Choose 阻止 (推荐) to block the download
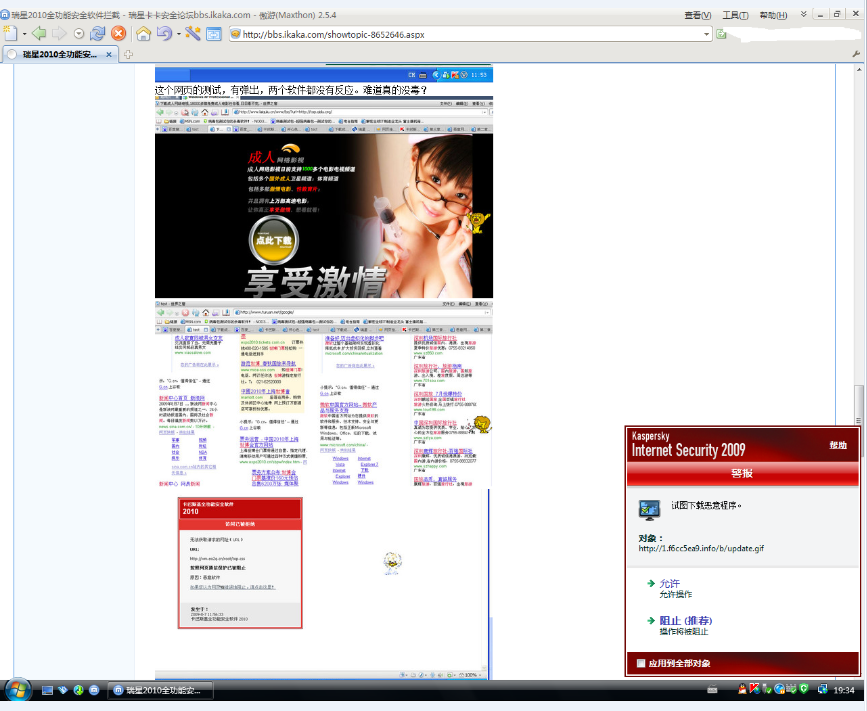Image resolution: width=867 pixels, height=711 pixels. [686, 621]
